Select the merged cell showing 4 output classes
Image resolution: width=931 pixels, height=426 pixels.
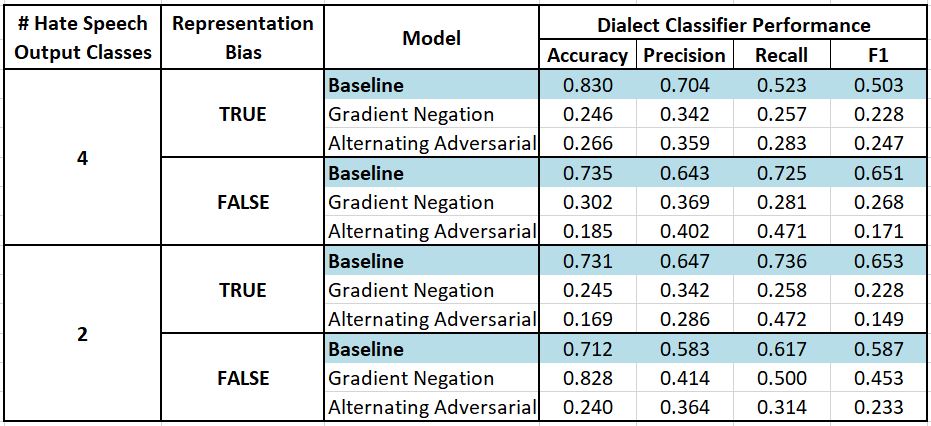click(x=82, y=158)
